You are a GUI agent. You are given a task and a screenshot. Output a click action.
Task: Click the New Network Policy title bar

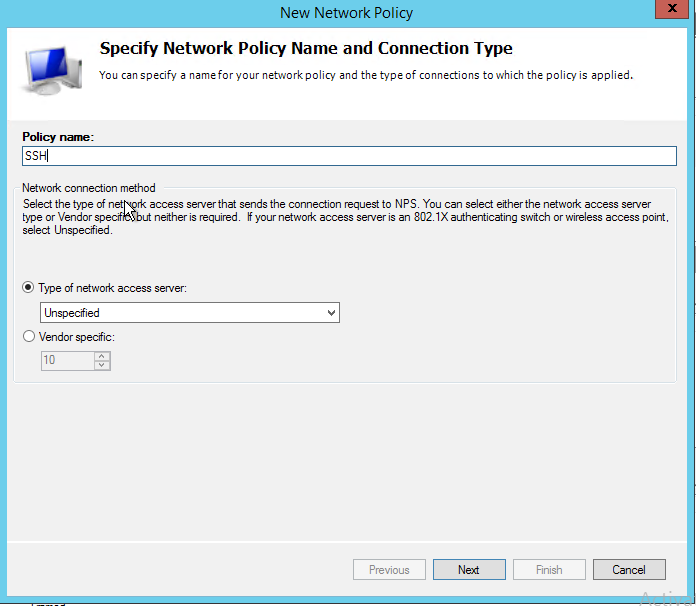(x=347, y=13)
